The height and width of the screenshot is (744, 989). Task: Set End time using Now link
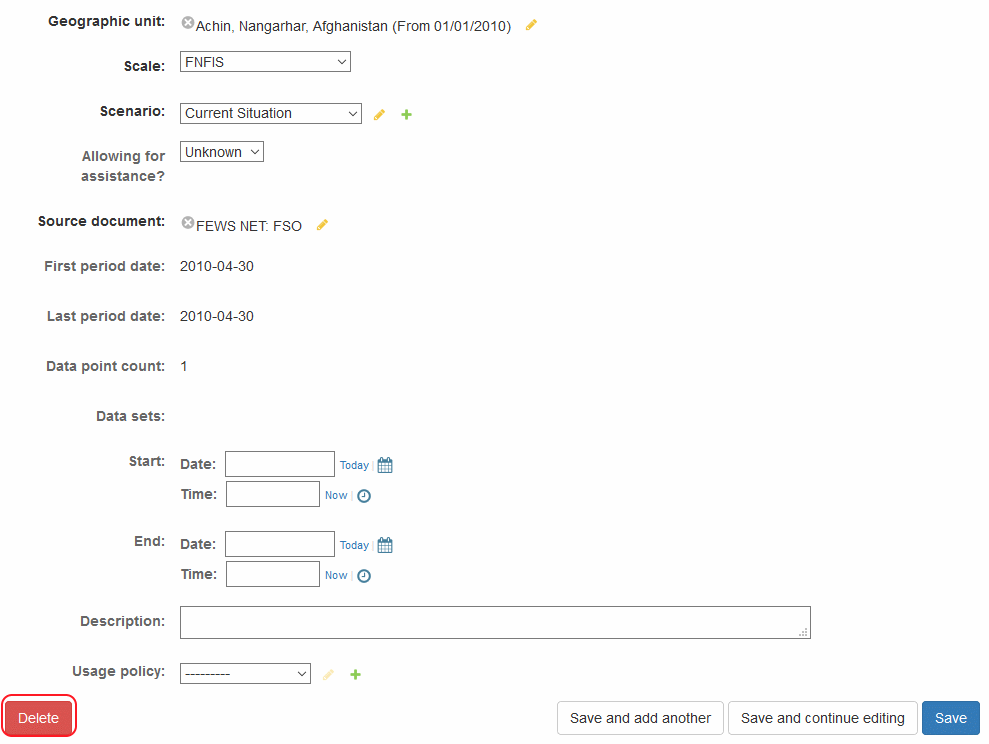(x=336, y=575)
